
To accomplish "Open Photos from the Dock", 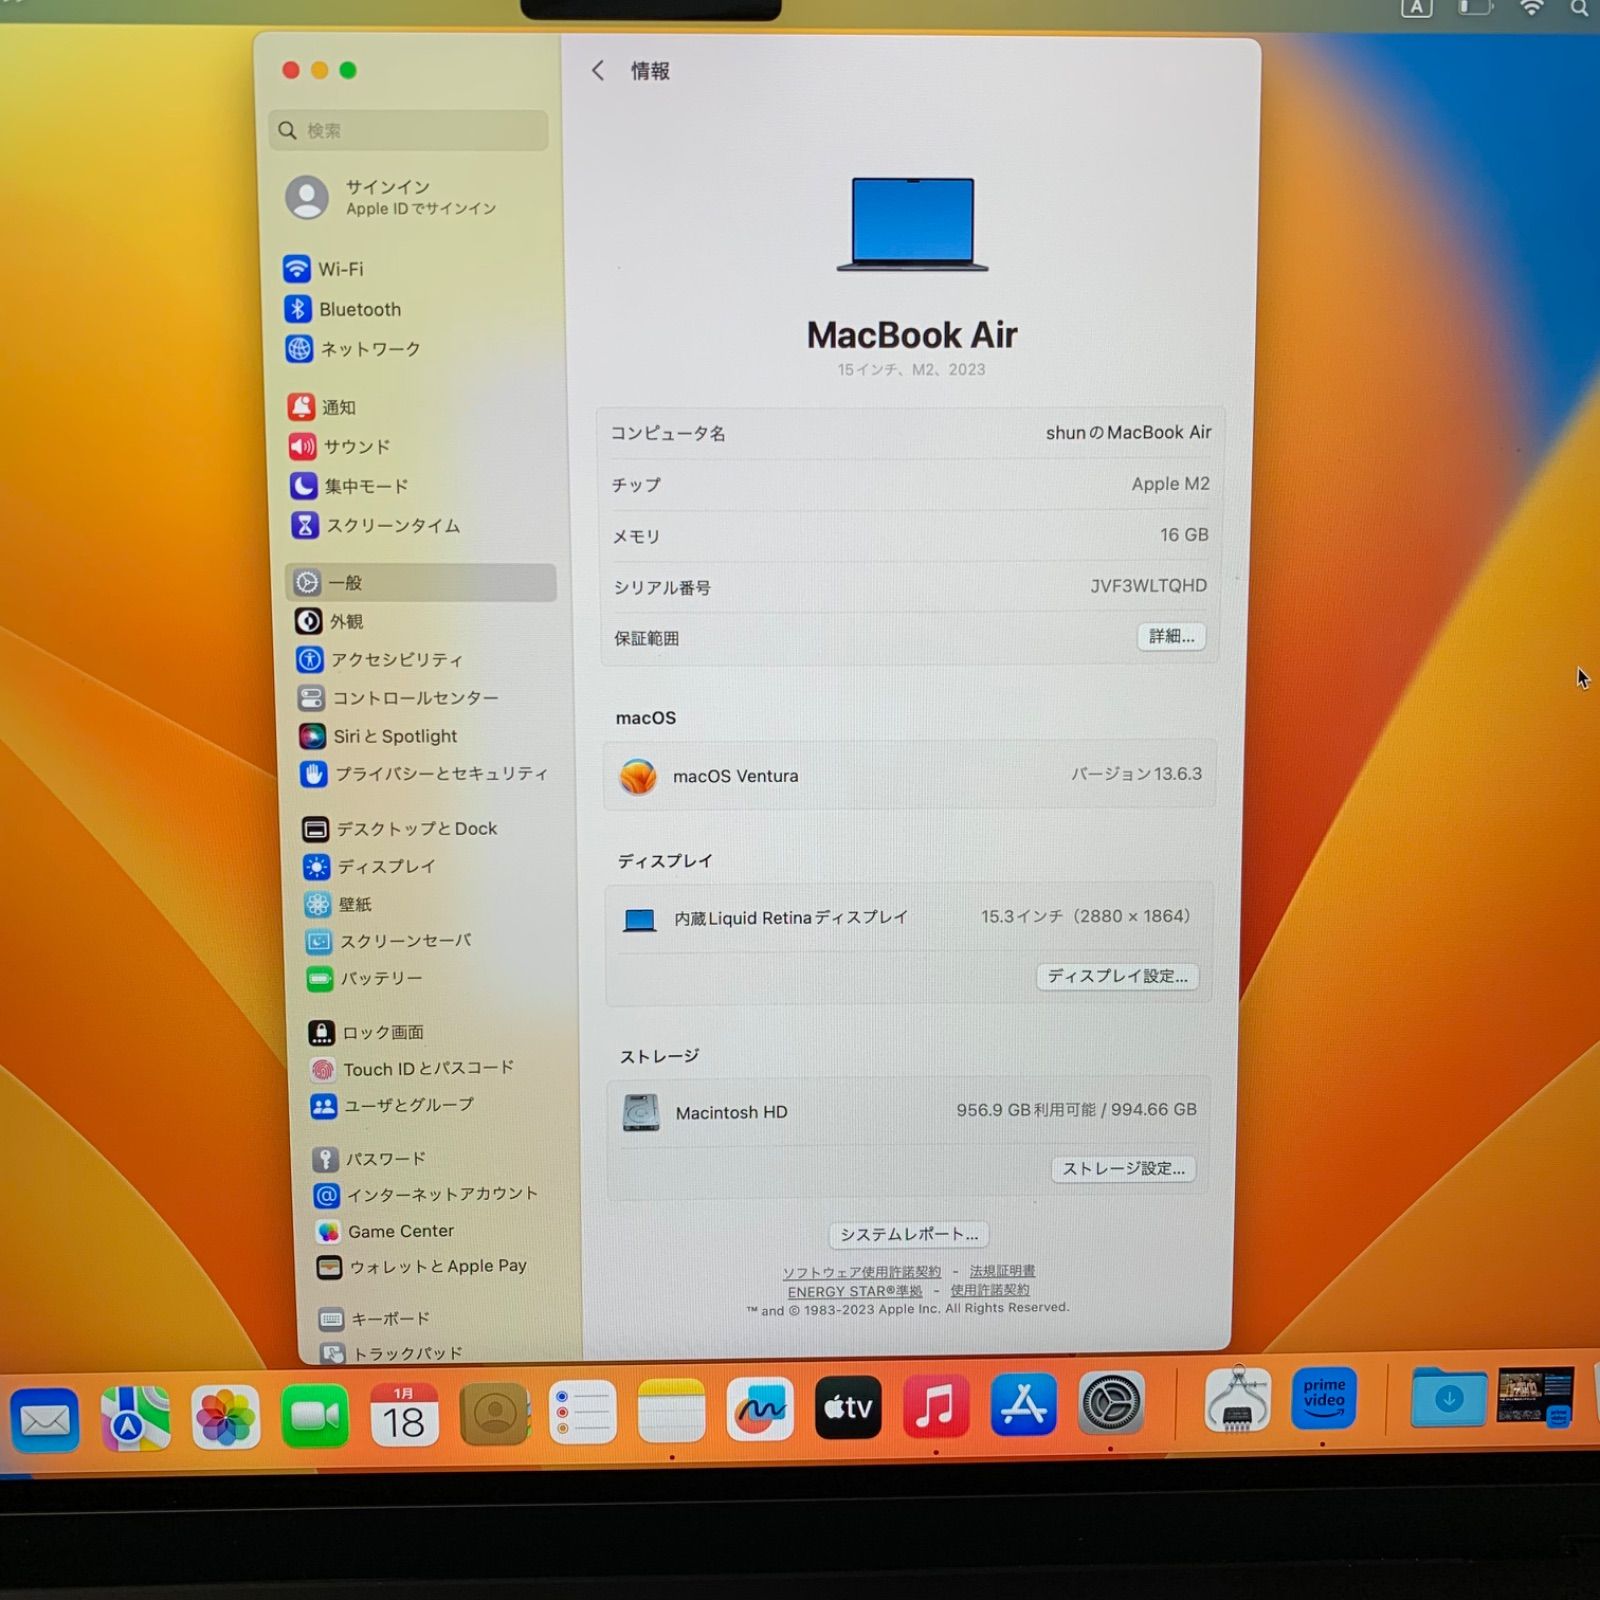I will click(x=225, y=1417).
